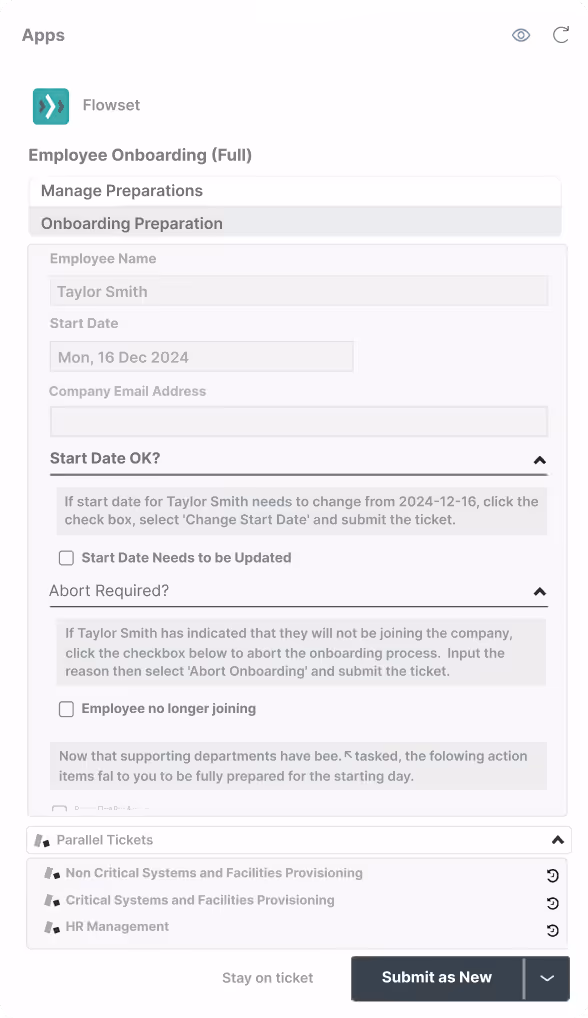Enable the Employee no longer joining checkbox
The height and width of the screenshot is (1018, 588).
(66, 709)
